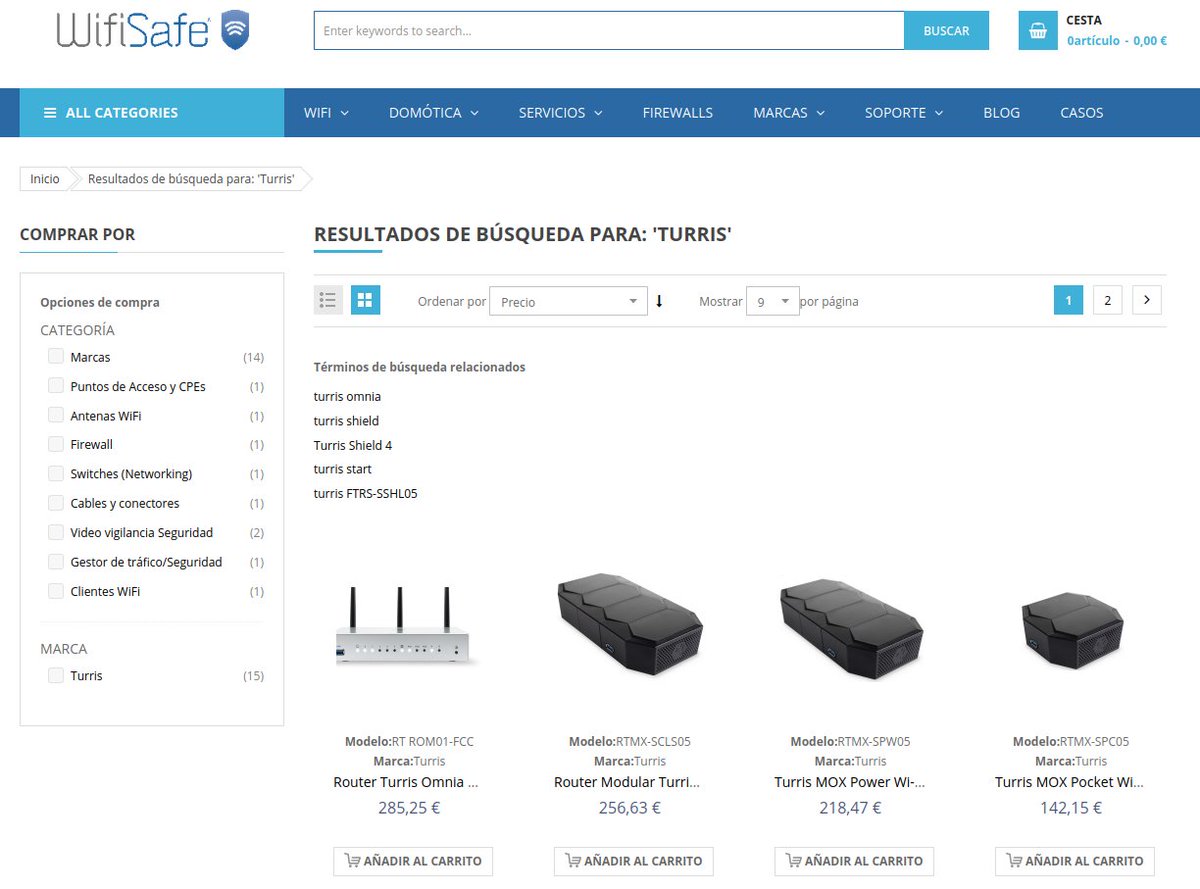Open Turris MOX Power Wi-Fi title
Screen dimensions: 1200x889
(x=850, y=782)
